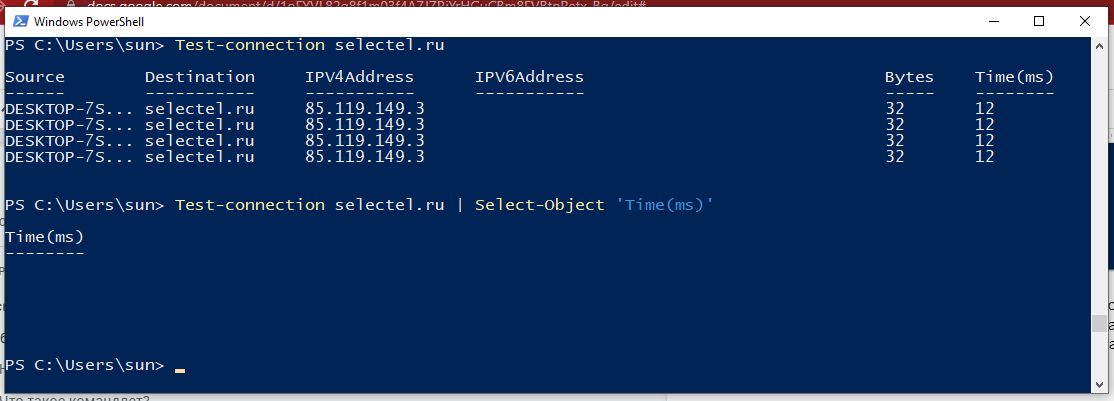1114x401 pixels.
Task: Click the first Test-connection command
Action: point(250,45)
